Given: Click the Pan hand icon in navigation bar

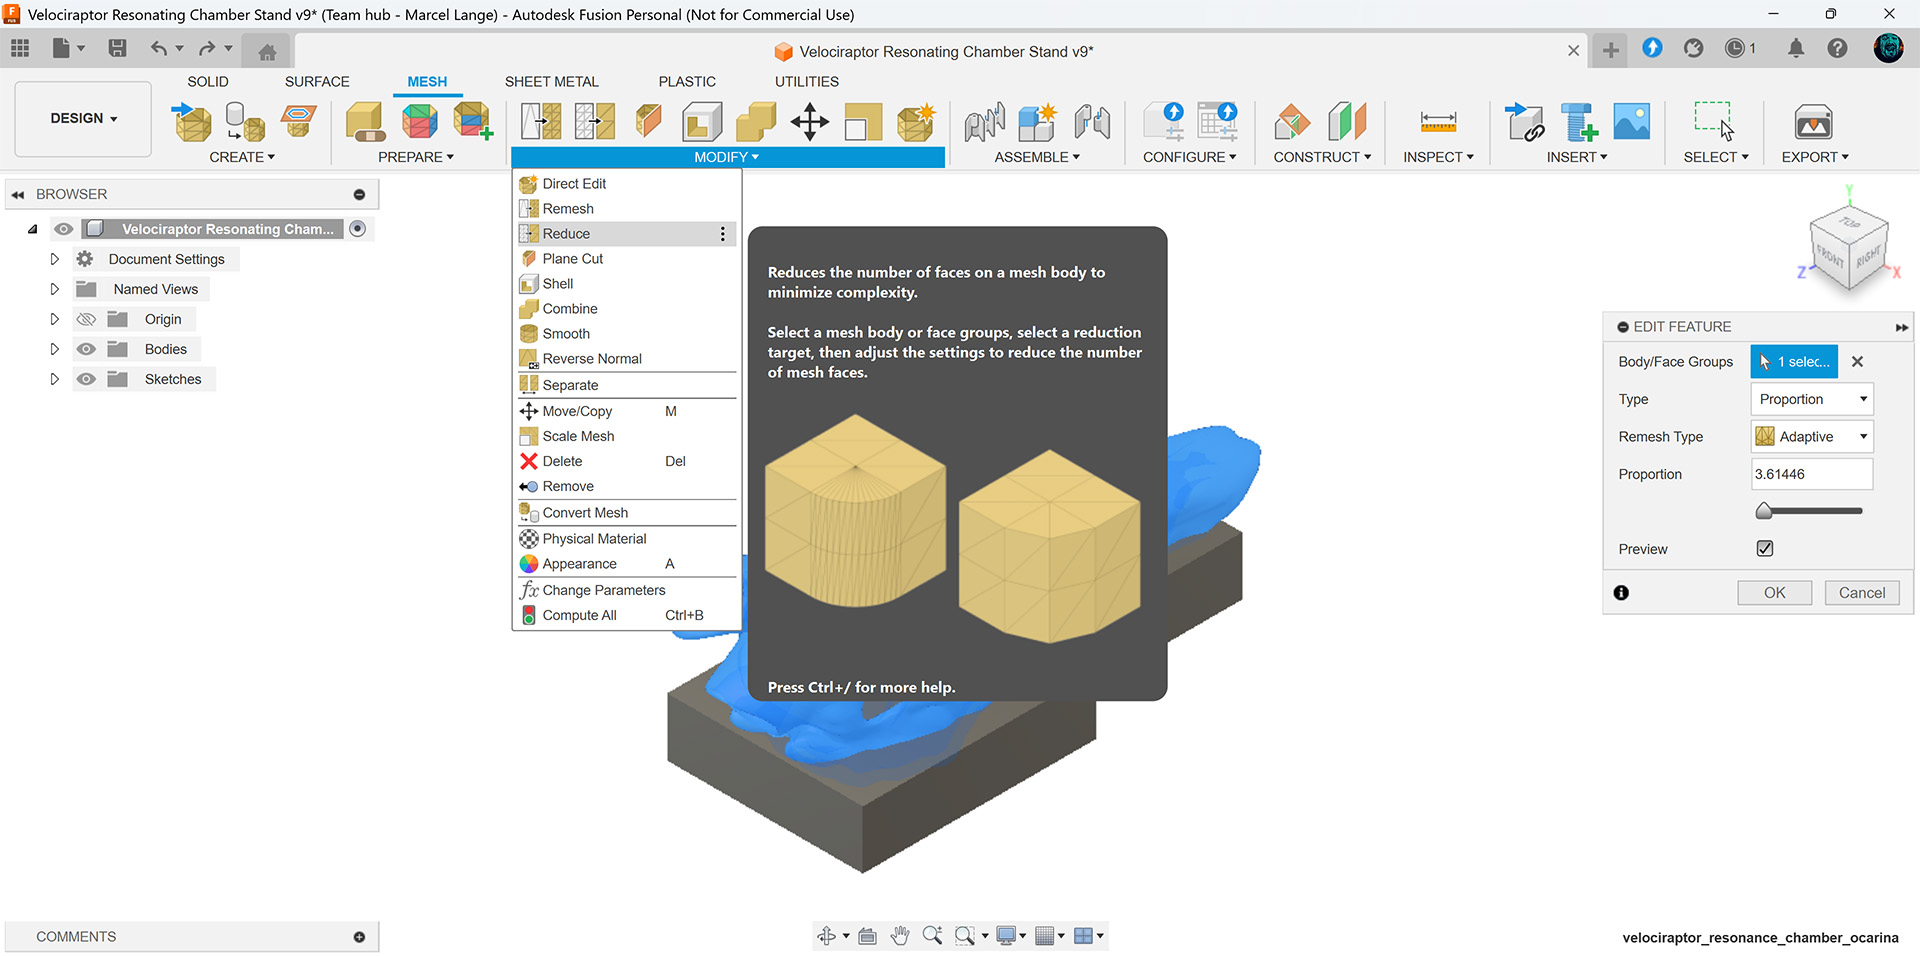Looking at the screenshot, I should [x=900, y=936].
